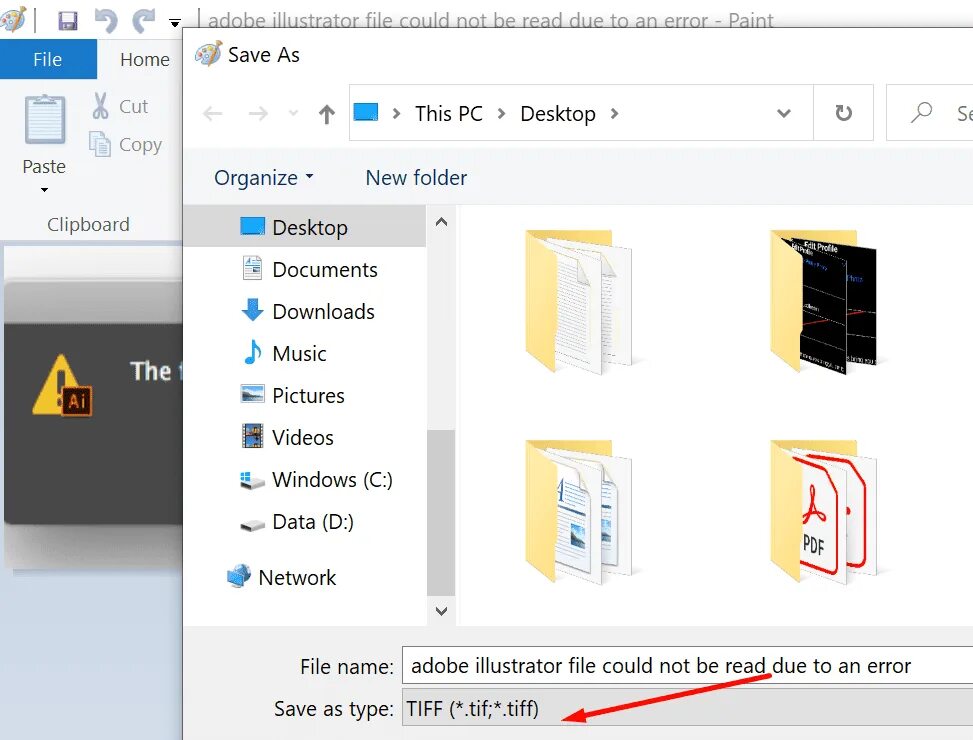Open the Customize Quick Access Toolbar dropdown
The image size is (973, 740).
(x=175, y=23)
